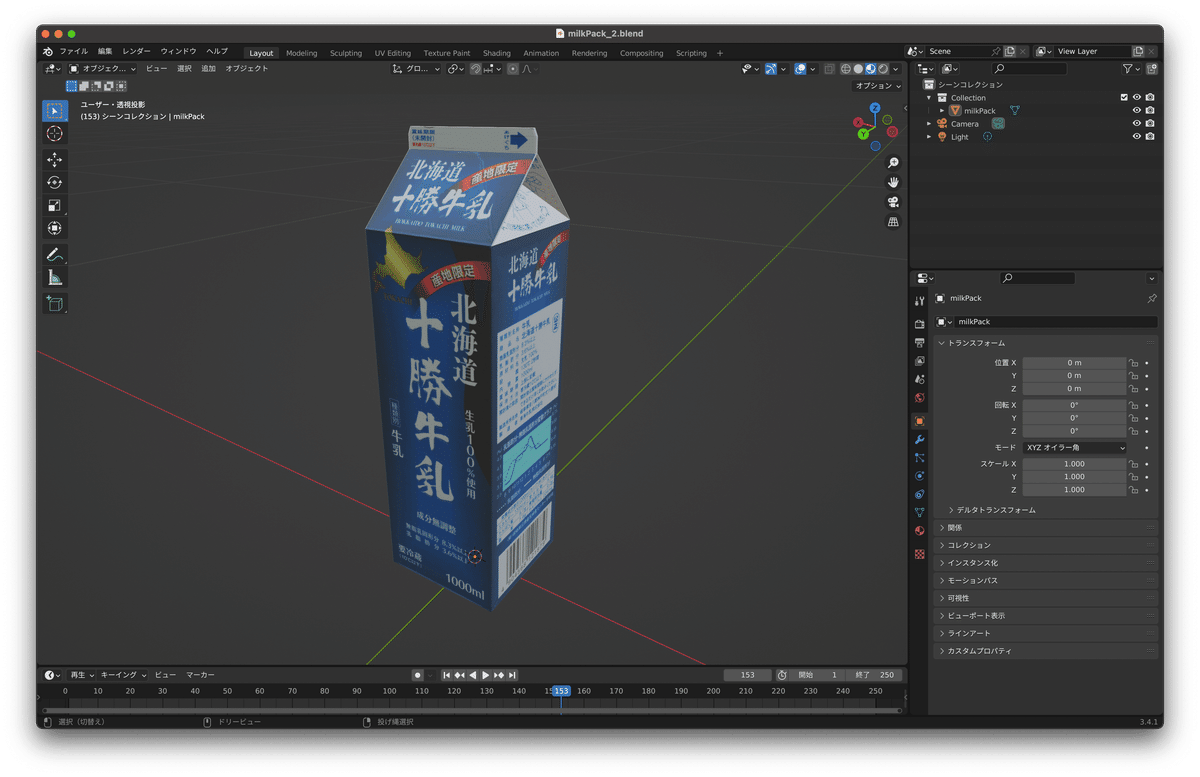Select the Scale tool

(x=55, y=206)
